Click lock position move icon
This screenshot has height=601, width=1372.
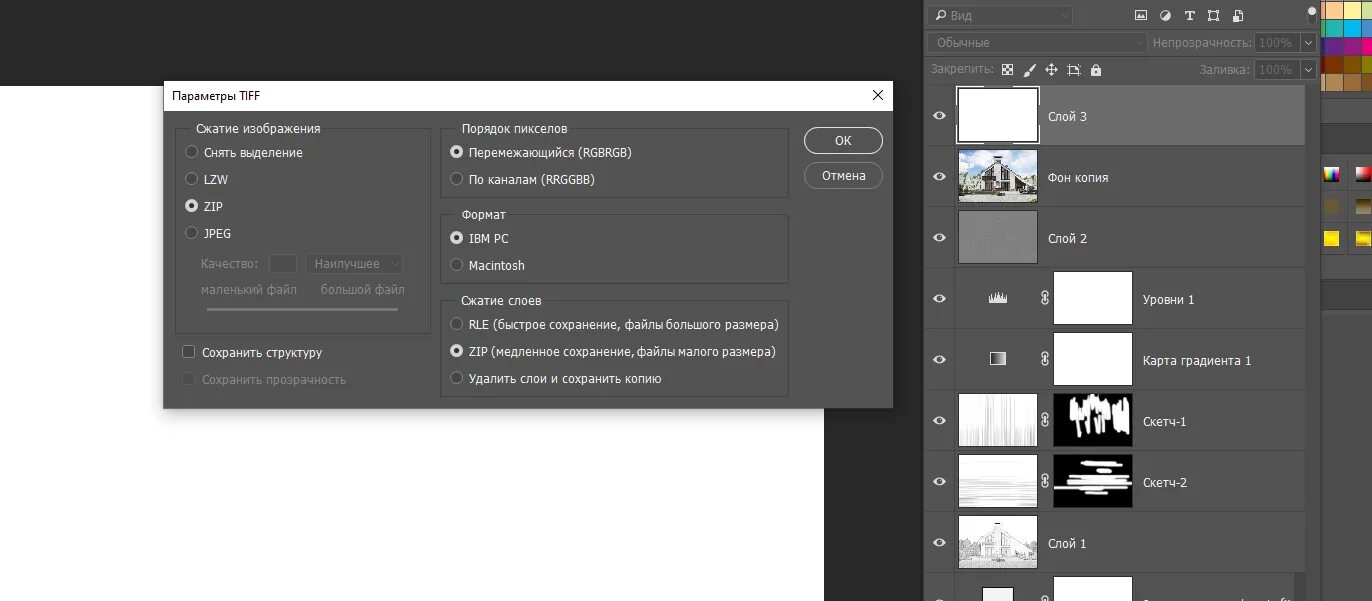tap(1051, 70)
